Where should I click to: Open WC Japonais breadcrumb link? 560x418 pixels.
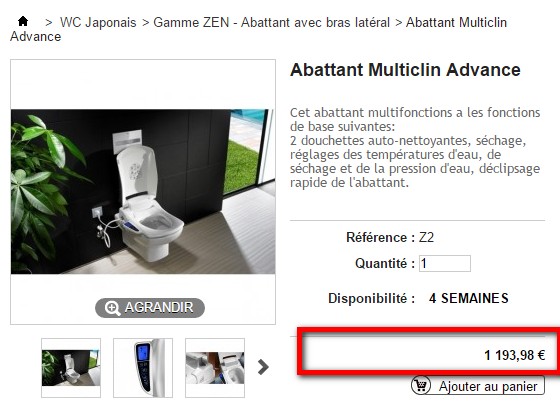[x=98, y=23]
